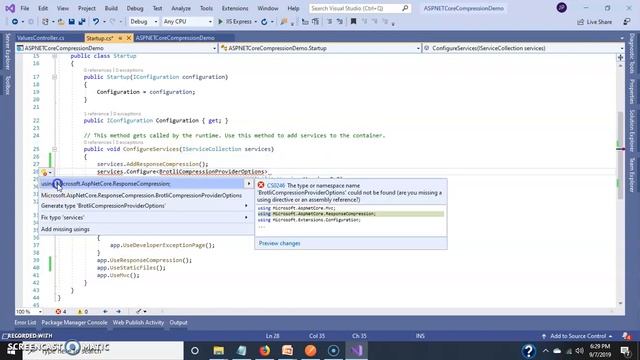The image size is (640, 360).
Task: Click the Bookmark toolbar icon
Action: click(x=353, y=22)
